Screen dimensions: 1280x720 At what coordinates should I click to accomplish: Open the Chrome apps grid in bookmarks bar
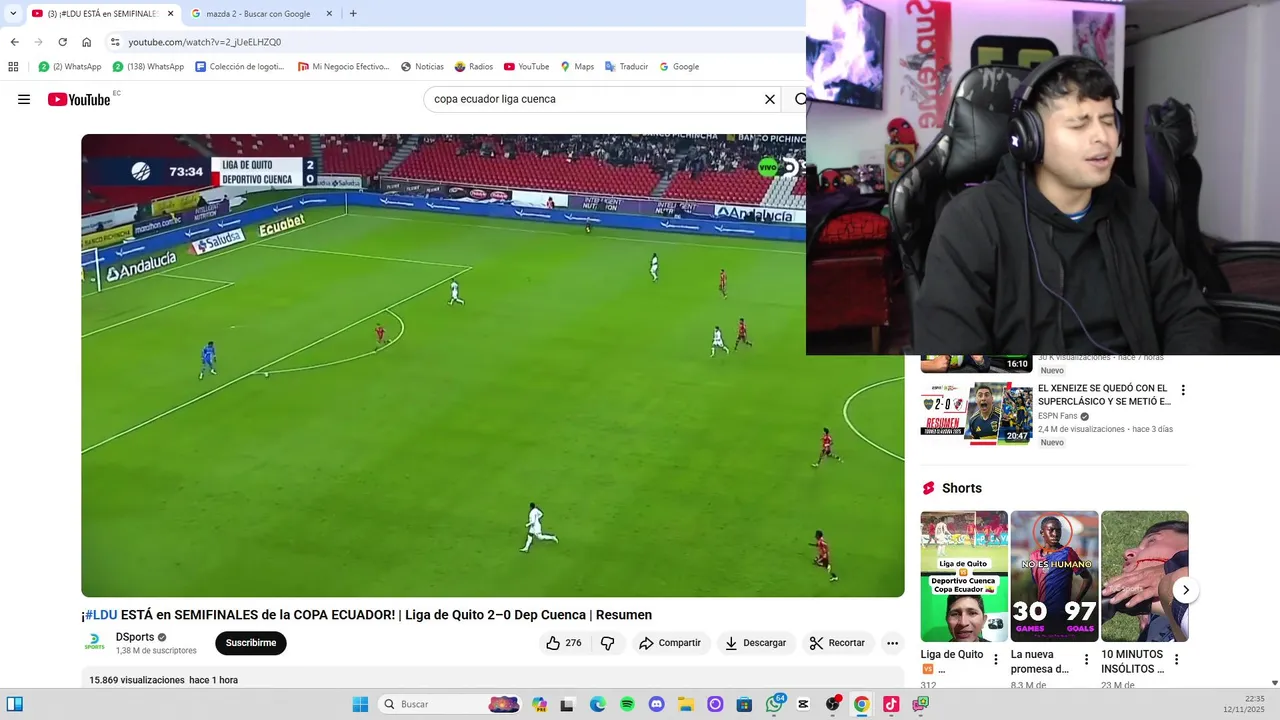[13, 67]
